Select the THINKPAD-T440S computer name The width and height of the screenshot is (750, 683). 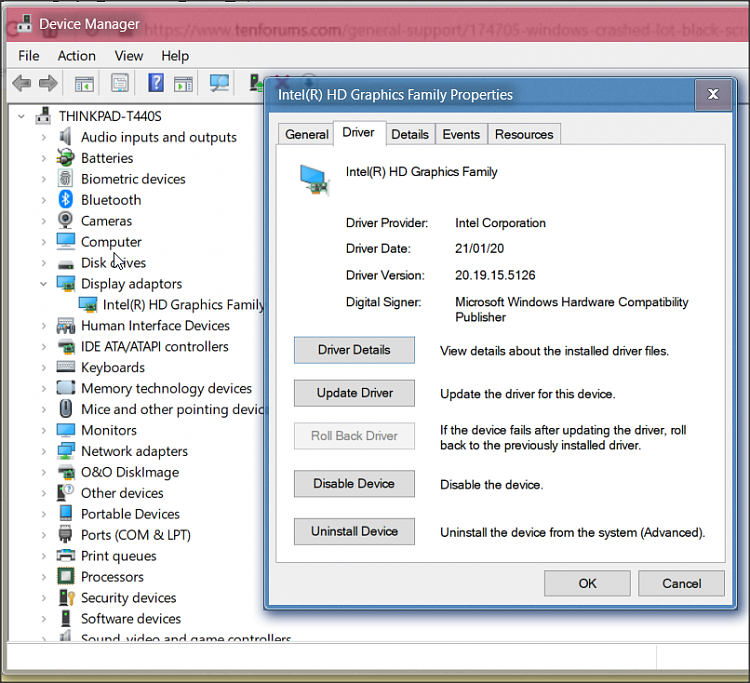(110, 116)
